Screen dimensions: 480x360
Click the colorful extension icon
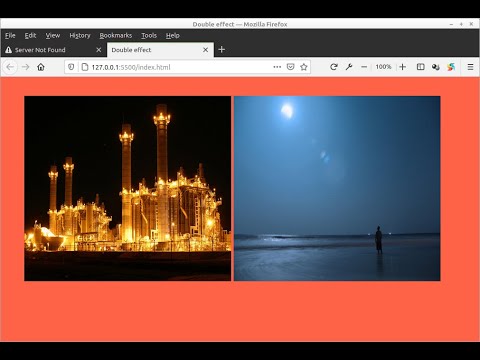451,67
